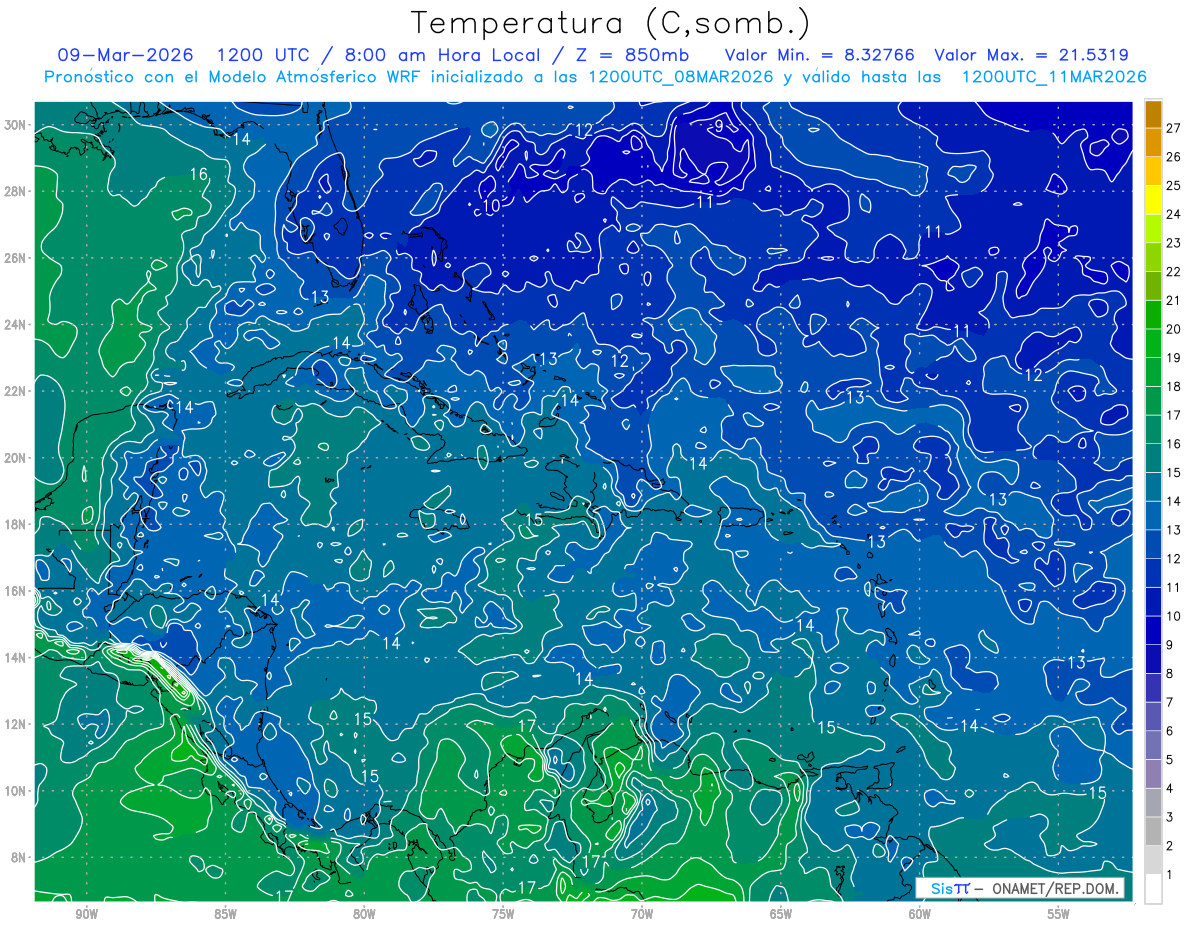This screenshot has height=927, width=1200.
Task: Click the 8N latitude axis label
Action: pos(20,857)
